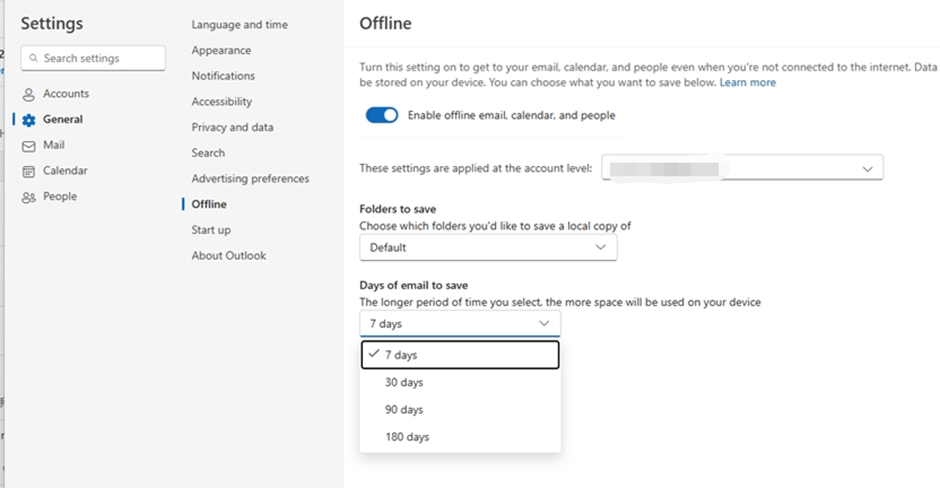Click the Calendar icon in sidebar

coord(28,171)
